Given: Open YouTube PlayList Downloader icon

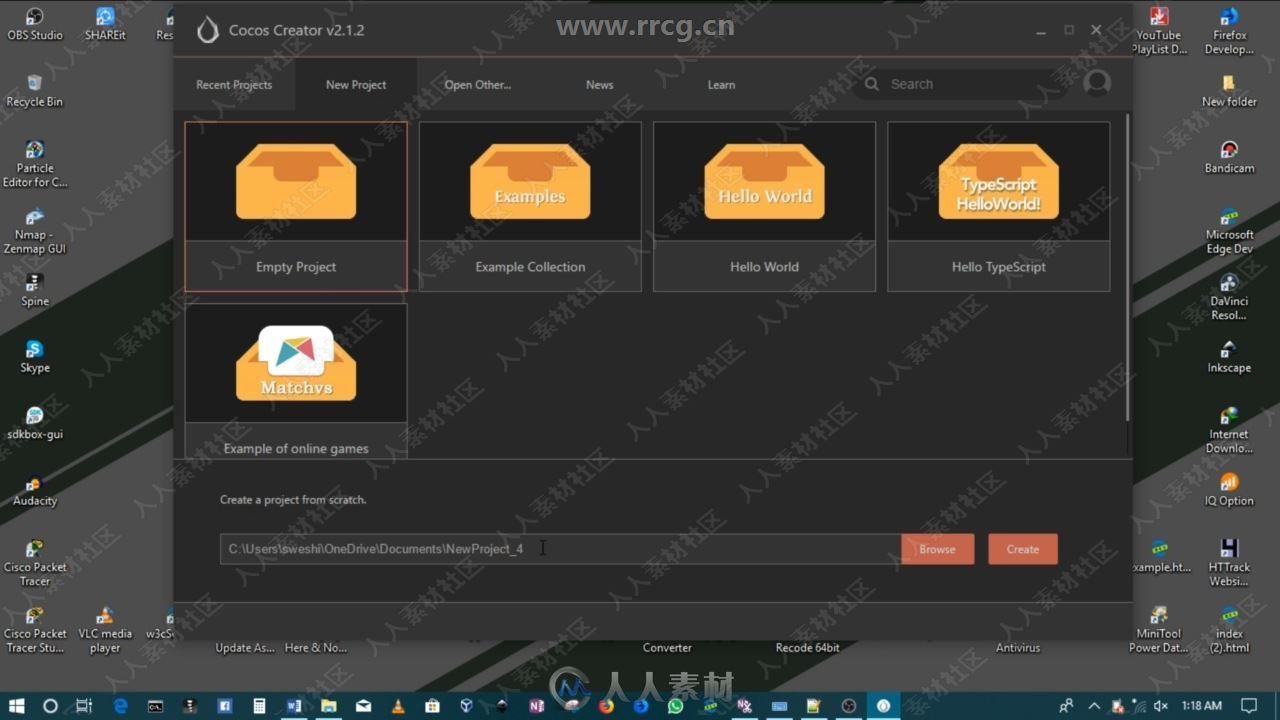Looking at the screenshot, I should [1159, 31].
